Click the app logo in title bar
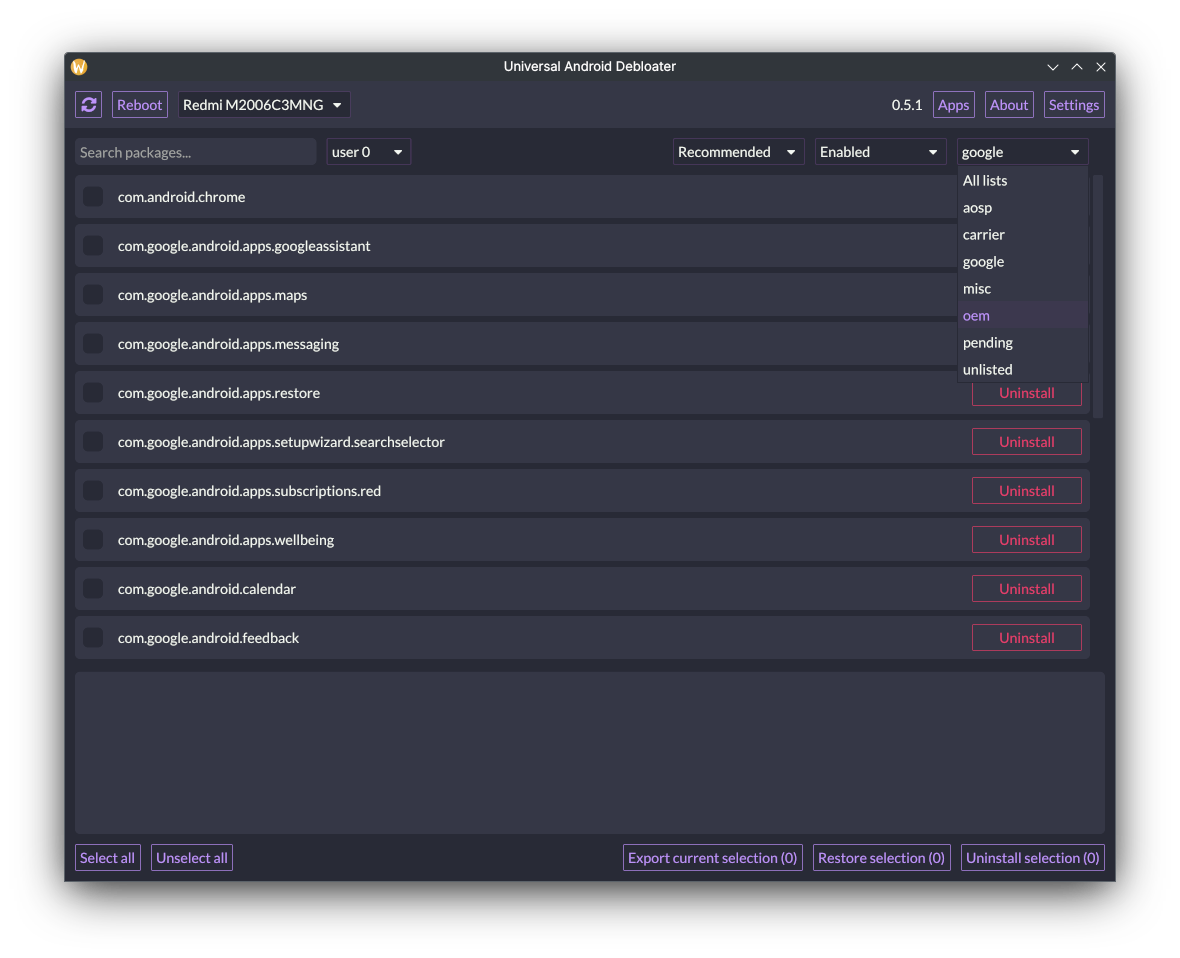The width and height of the screenshot is (1180, 958). tap(79, 67)
